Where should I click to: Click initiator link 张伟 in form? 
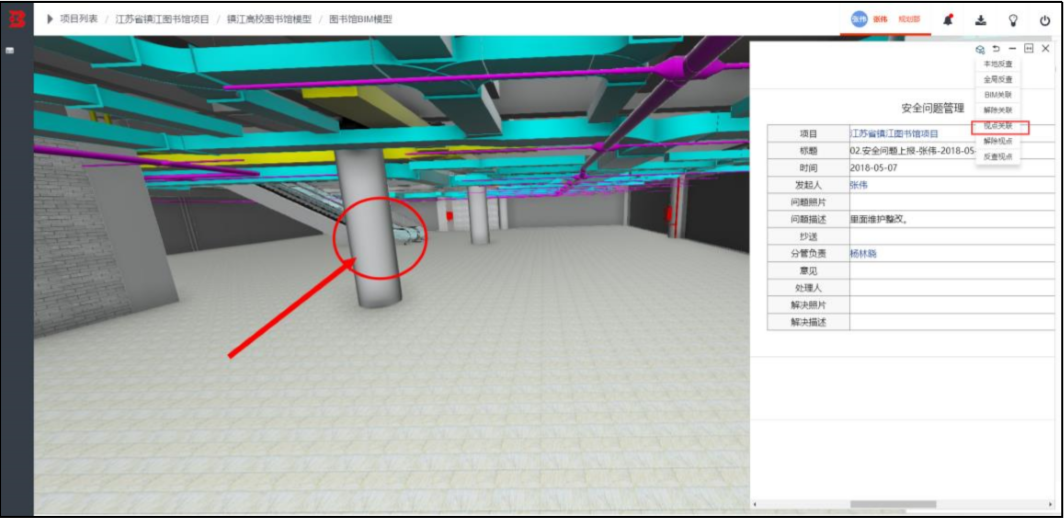(859, 185)
